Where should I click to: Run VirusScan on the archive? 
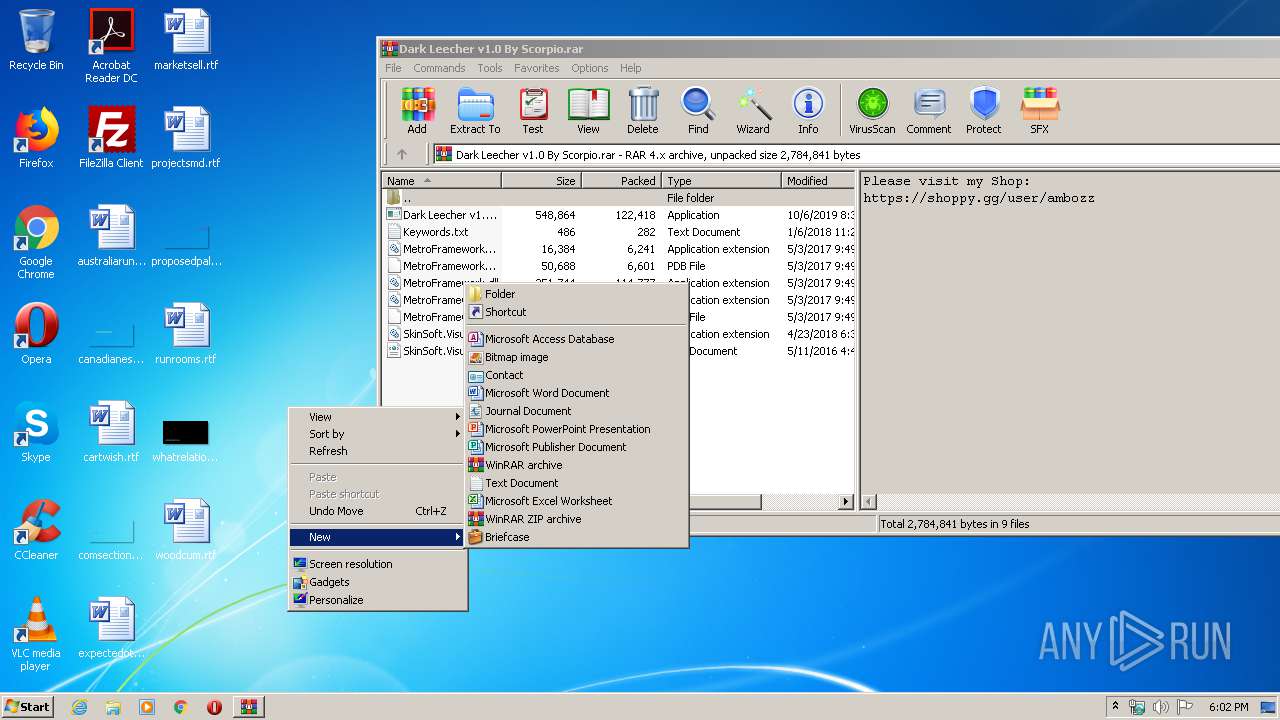872,110
